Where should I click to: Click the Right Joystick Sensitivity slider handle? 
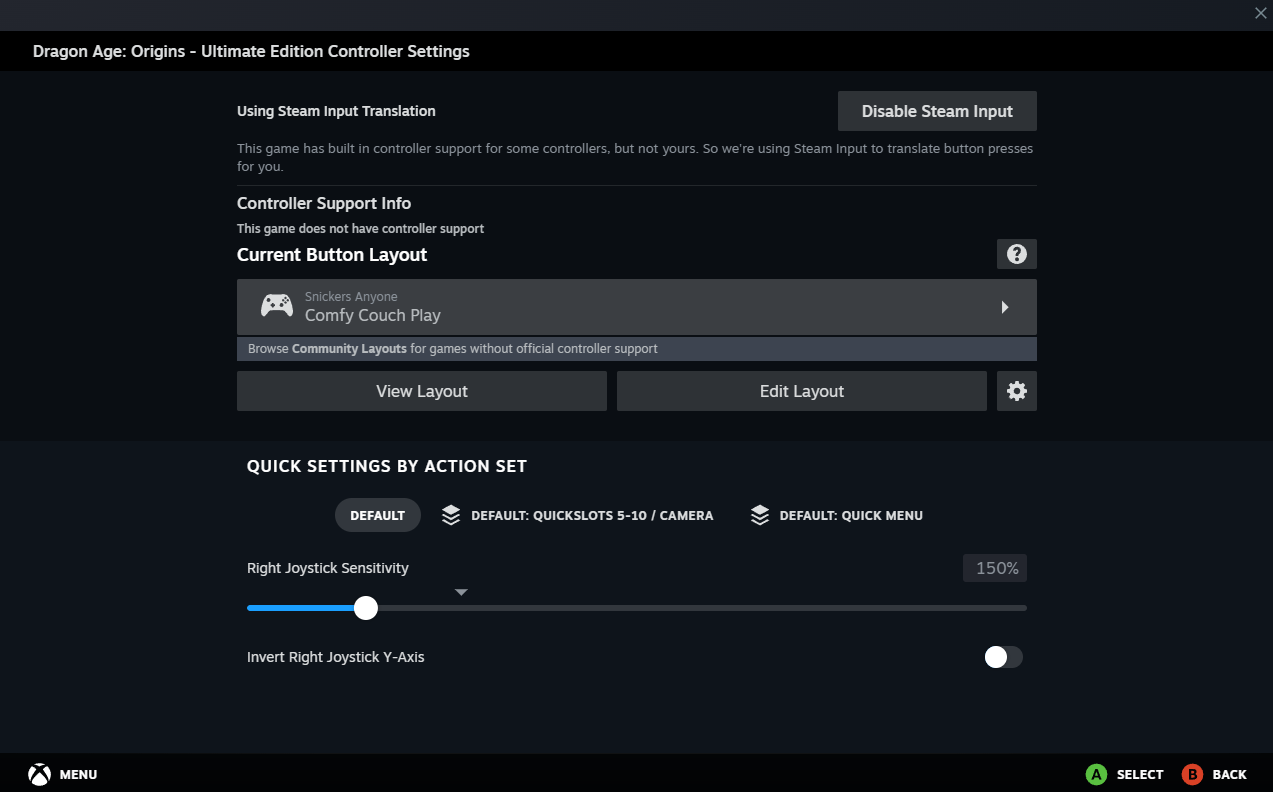pos(366,607)
